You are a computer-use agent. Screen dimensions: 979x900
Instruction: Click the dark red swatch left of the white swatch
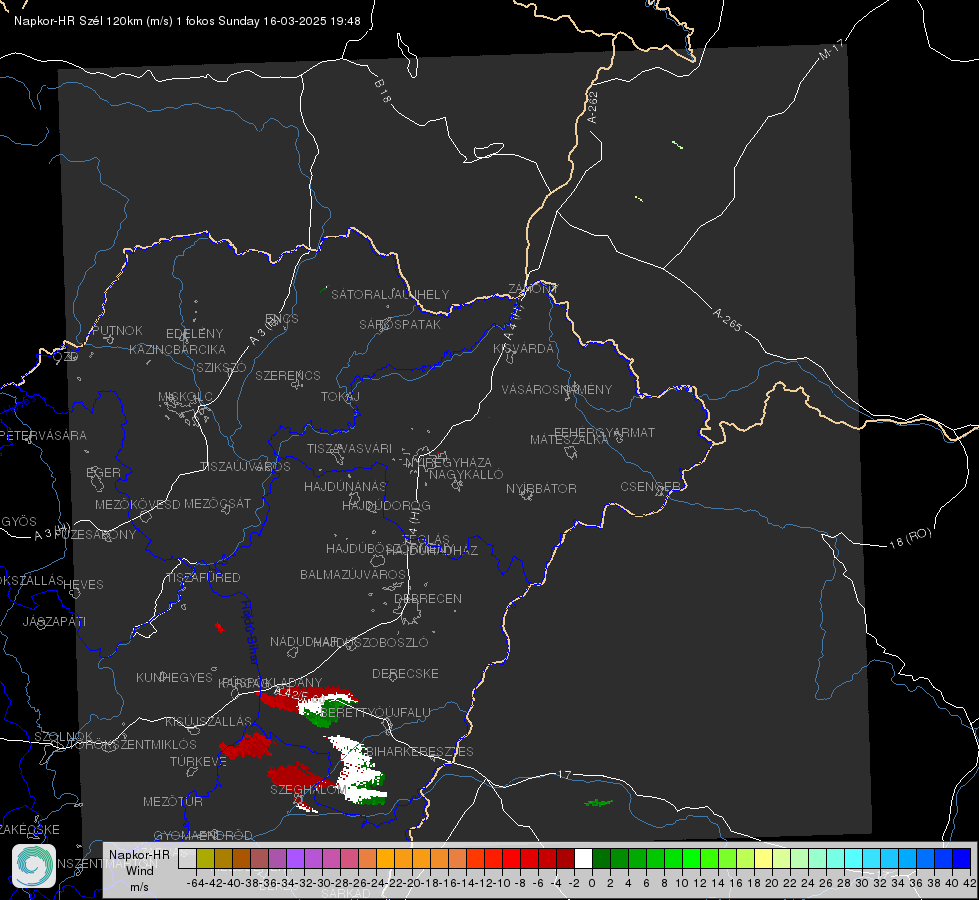coord(565,858)
